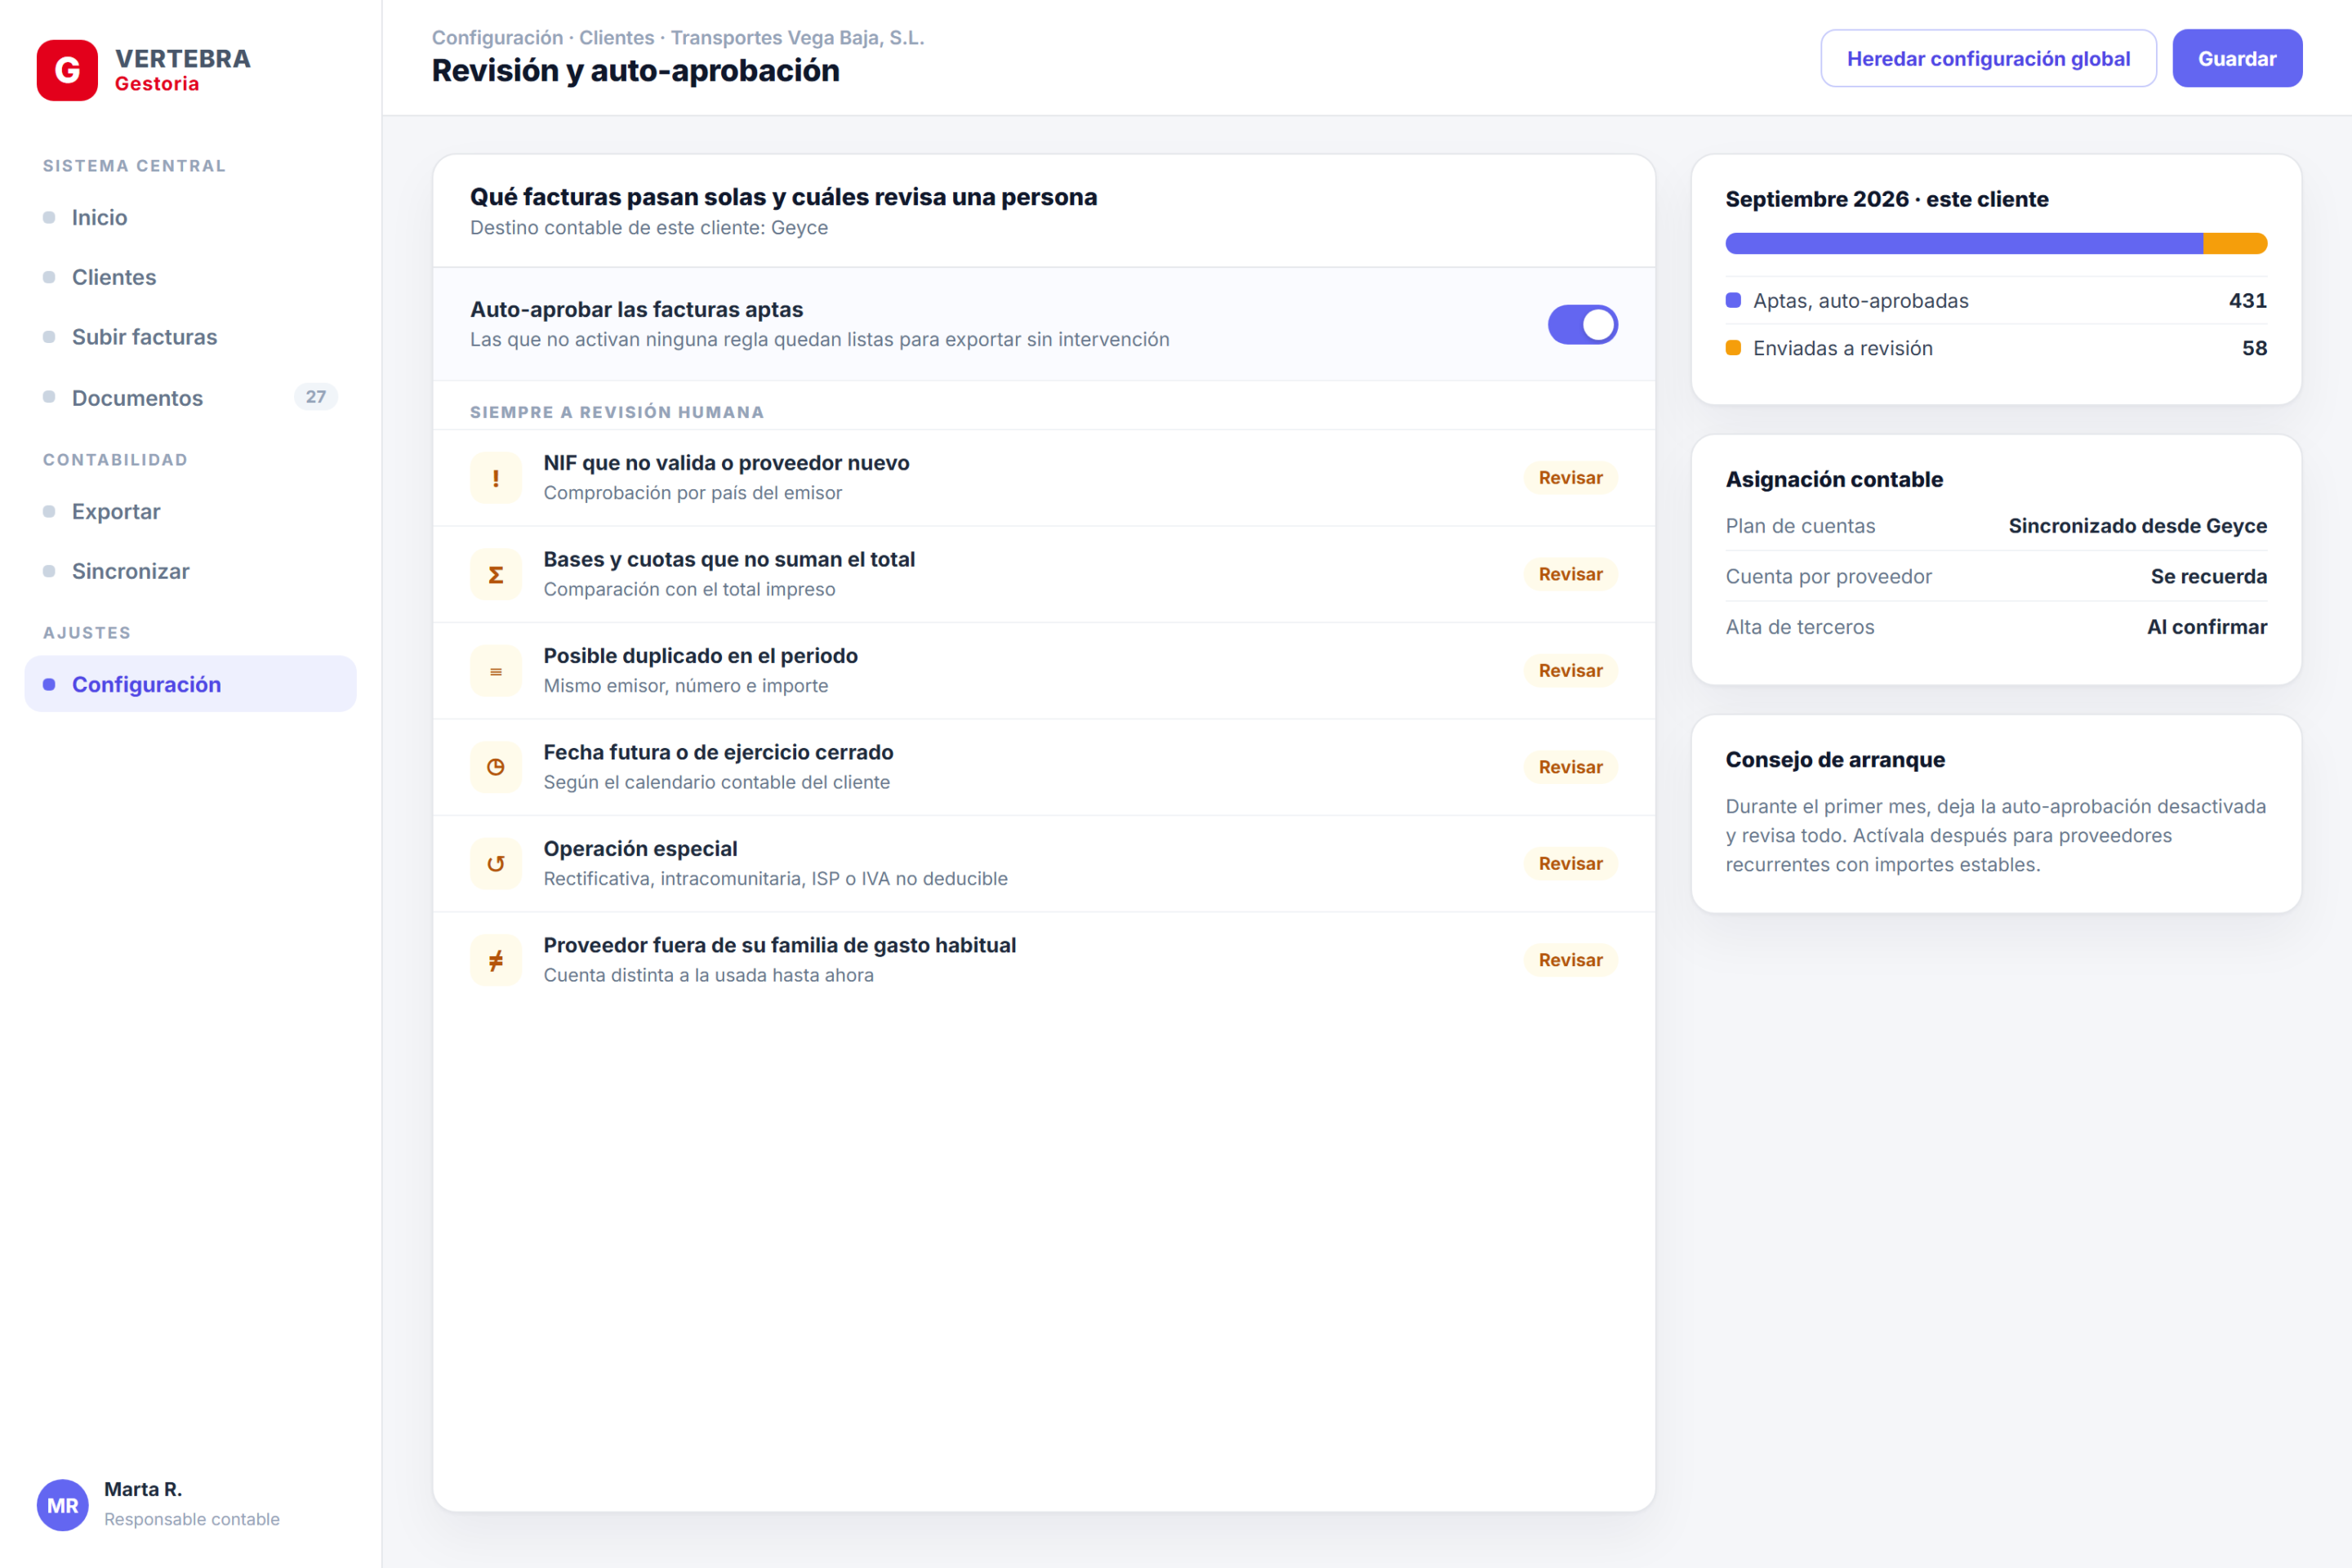
Task: Click the 27 badge next to Documentos
Action: point(316,397)
